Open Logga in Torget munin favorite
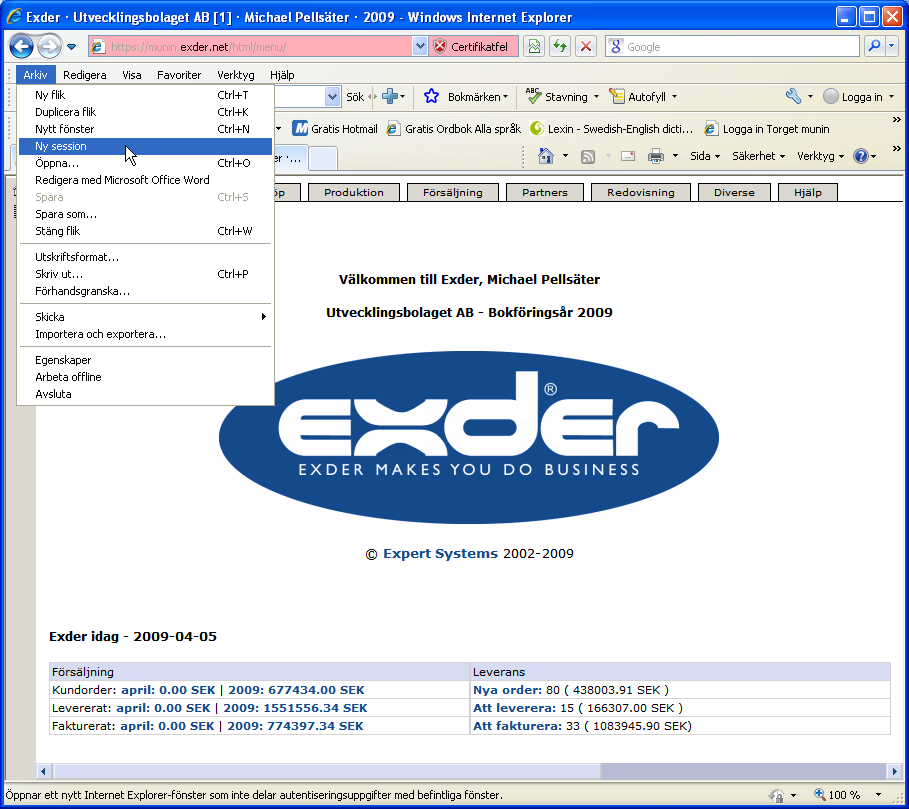 [x=766, y=129]
